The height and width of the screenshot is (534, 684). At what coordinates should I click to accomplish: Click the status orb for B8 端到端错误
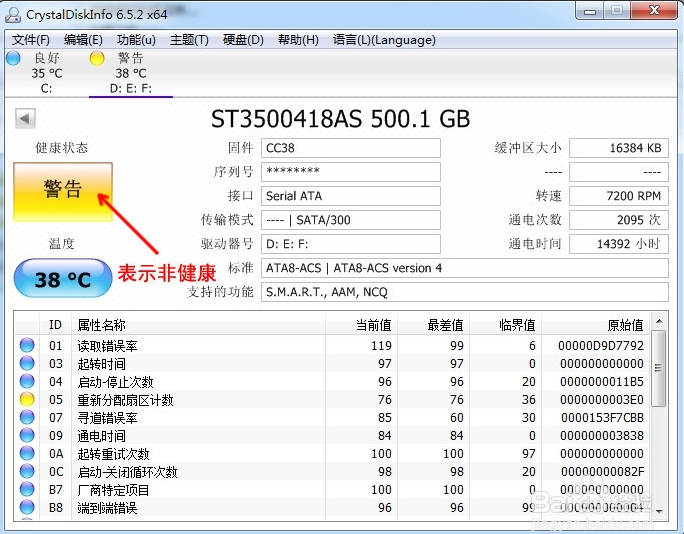click(x=27, y=507)
